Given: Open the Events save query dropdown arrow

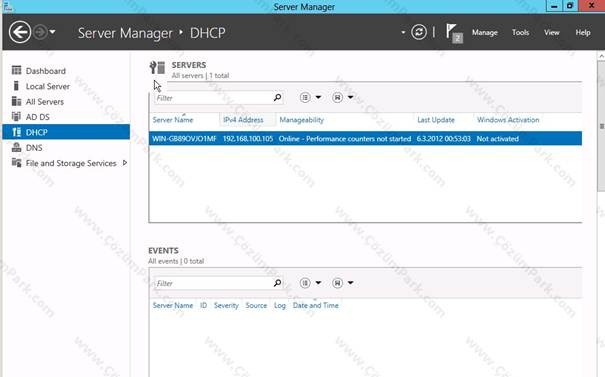Looking at the screenshot, I should [x=350, y=283].
